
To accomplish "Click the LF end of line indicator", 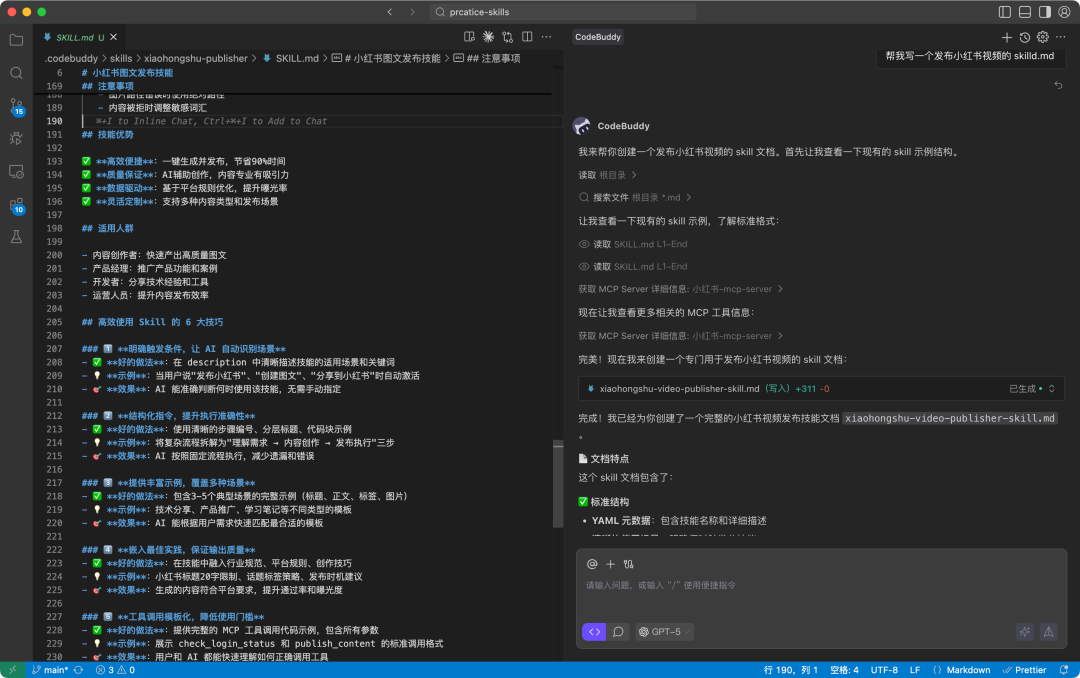I will pyautogui.click(x=915, y=670).
